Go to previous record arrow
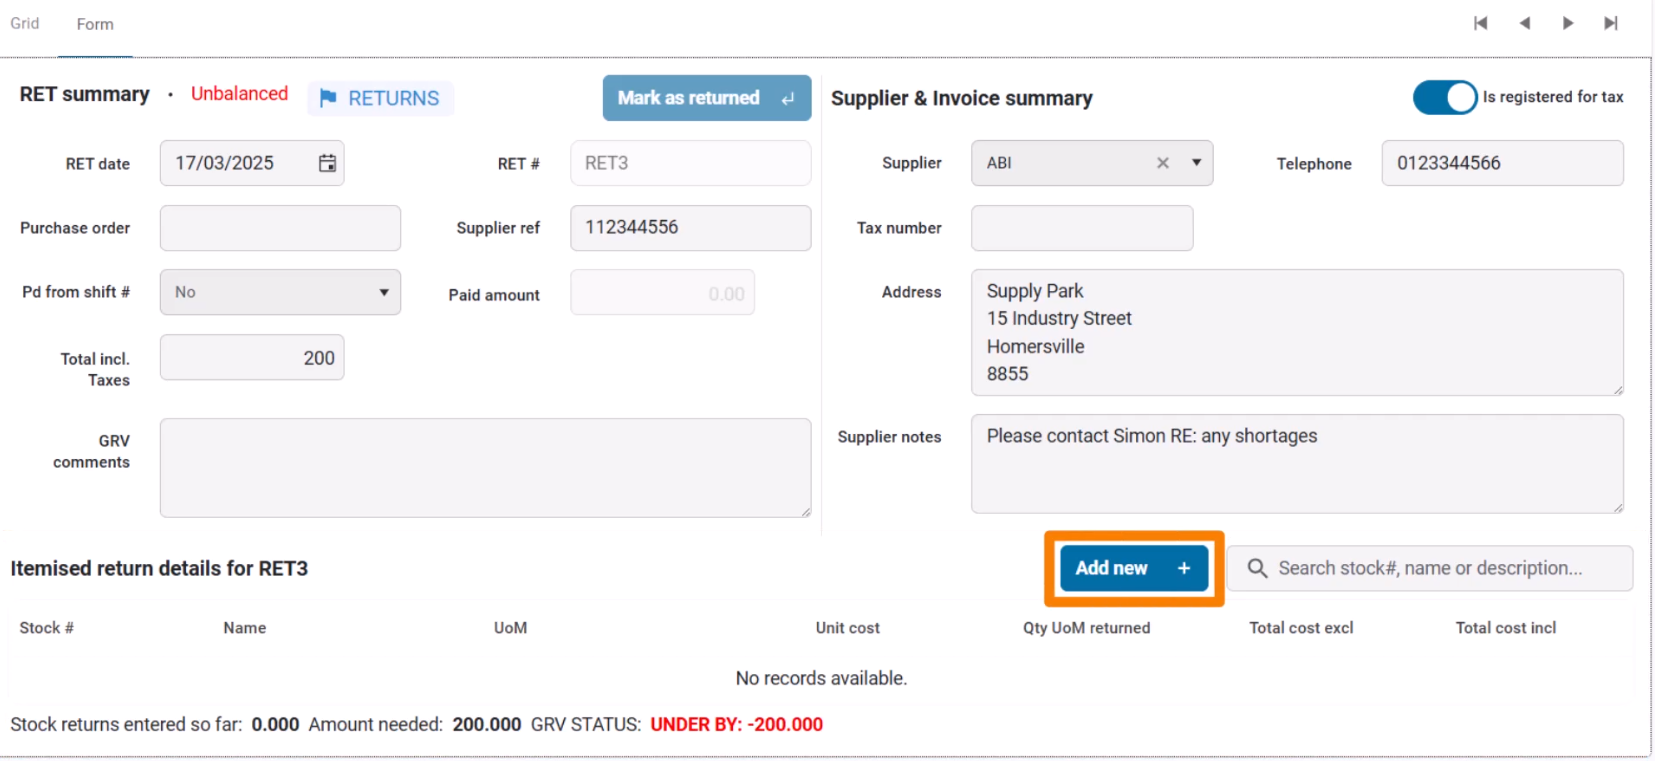This screenshot has height=761, width=1655. point(1525,23)
